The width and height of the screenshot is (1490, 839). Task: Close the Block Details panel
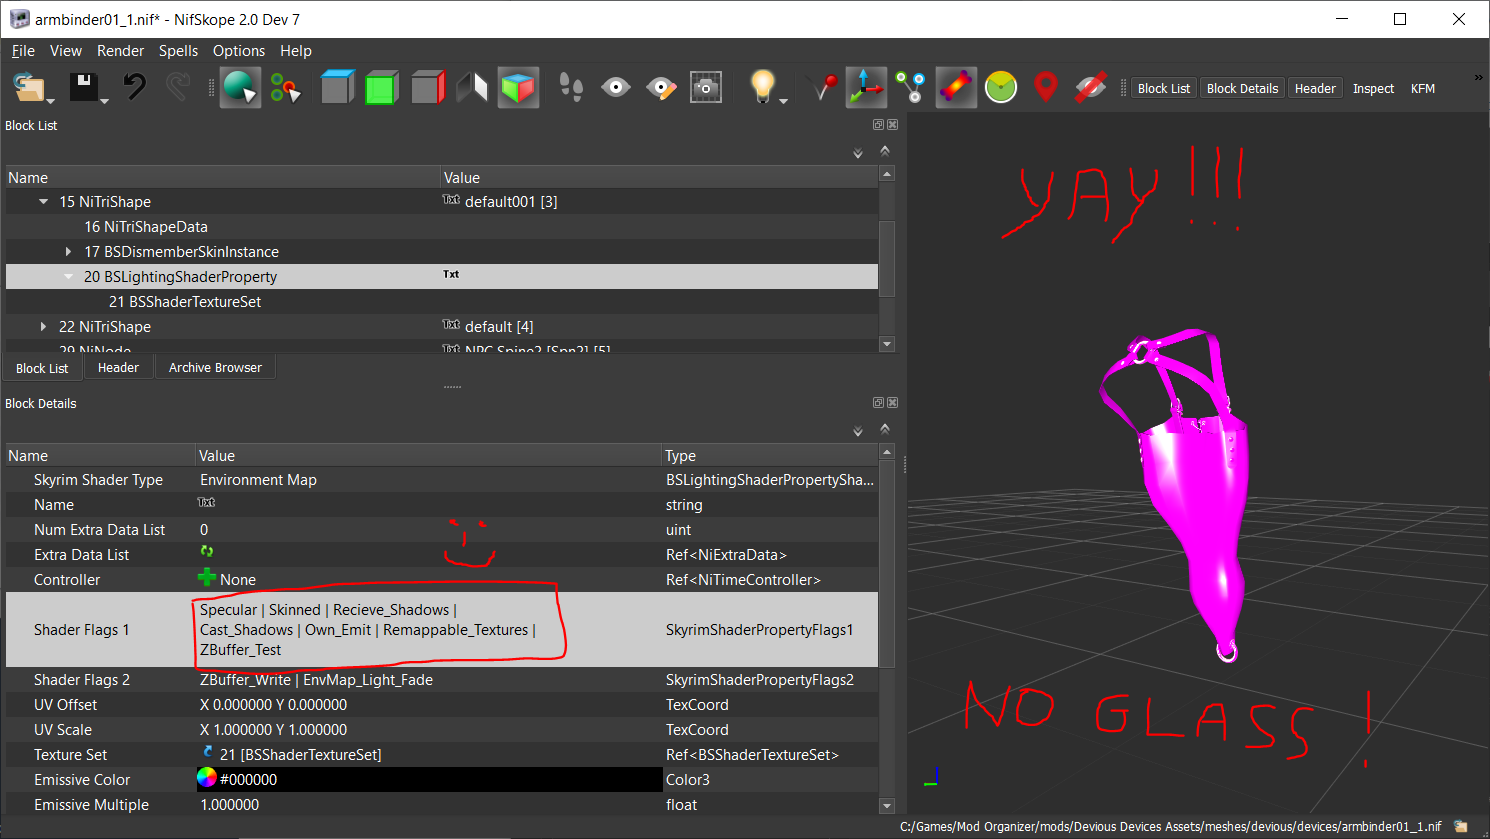pyautogui.click(x=892, y=403)
